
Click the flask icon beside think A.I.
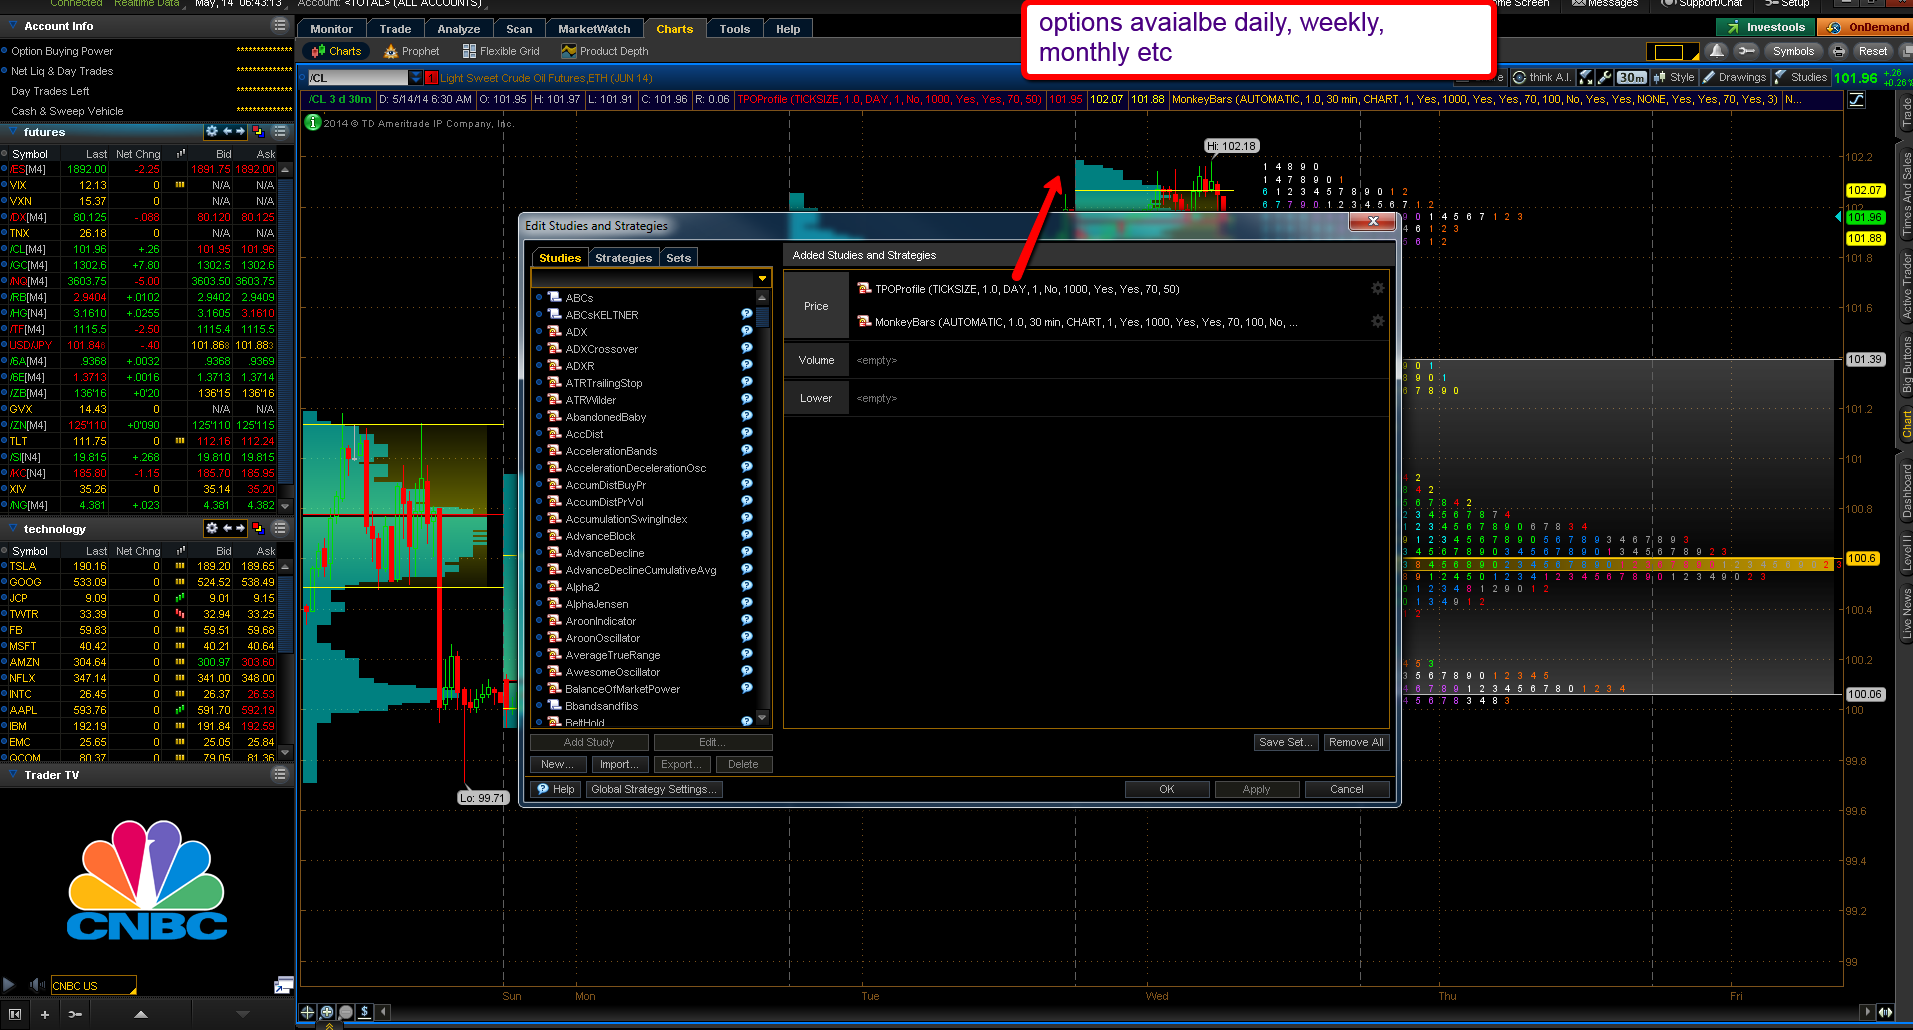tap(1586, 77)
